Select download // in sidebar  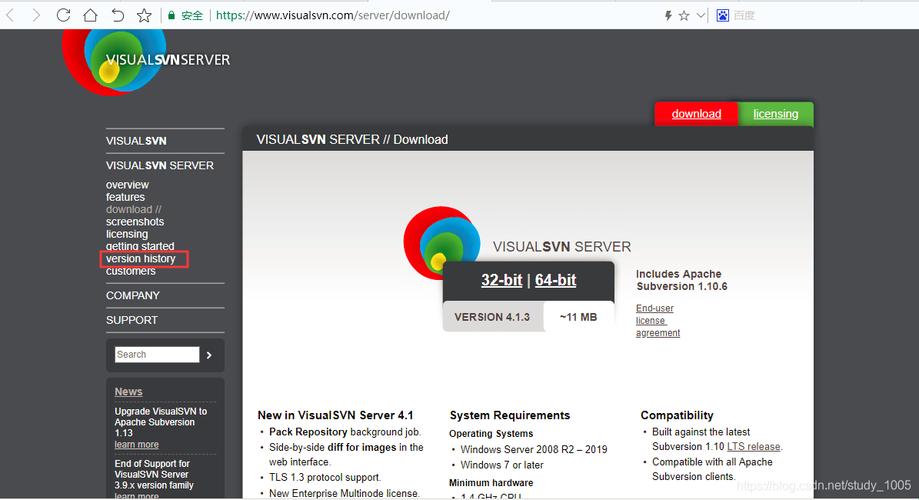tap(134, 209)
